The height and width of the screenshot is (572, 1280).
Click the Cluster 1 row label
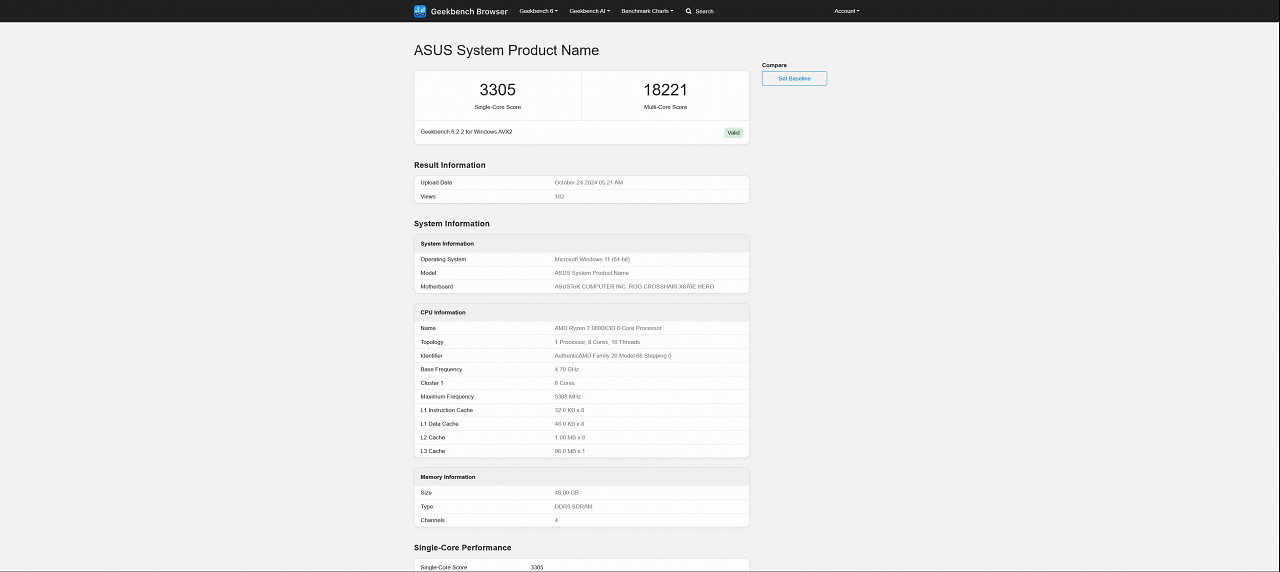pyautogui.click(x=432, y=383)
